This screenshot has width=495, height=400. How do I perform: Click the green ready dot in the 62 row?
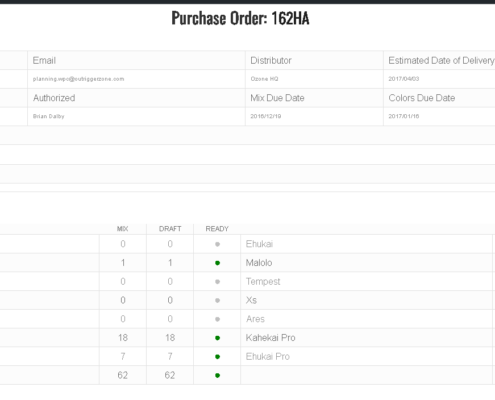pos(217,375)
